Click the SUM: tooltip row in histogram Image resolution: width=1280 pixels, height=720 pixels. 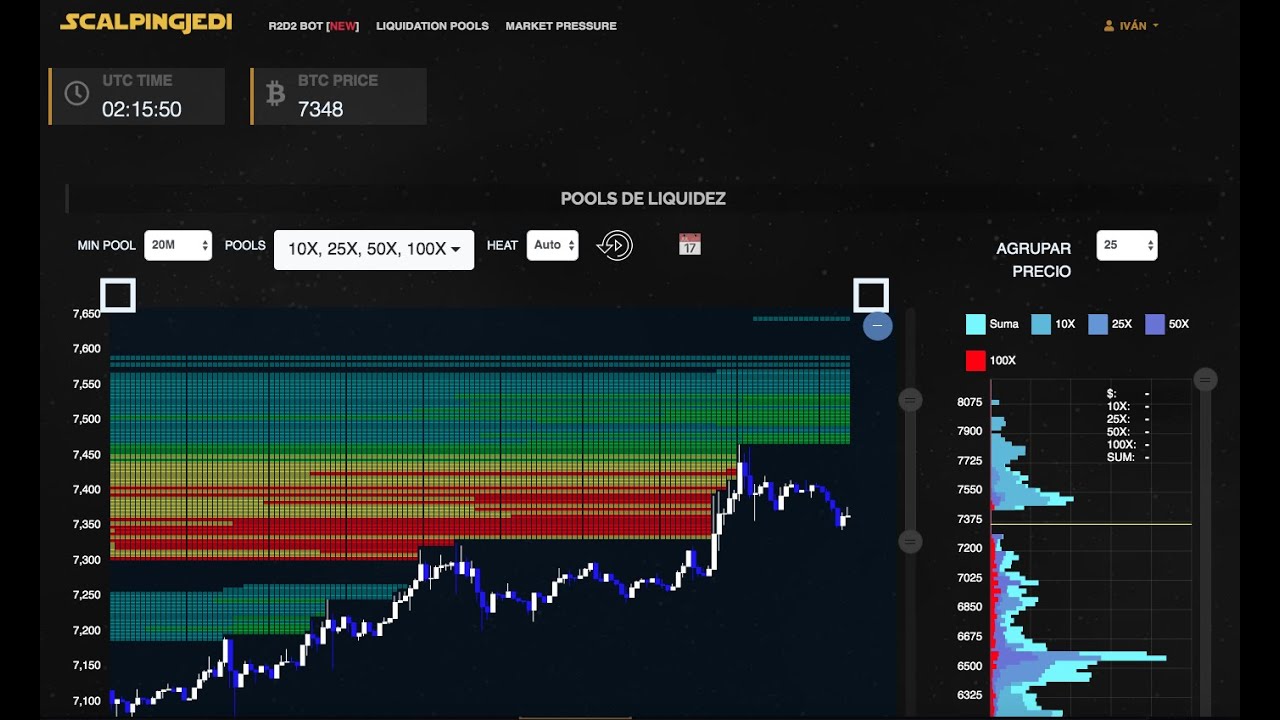coord(1128,457)
